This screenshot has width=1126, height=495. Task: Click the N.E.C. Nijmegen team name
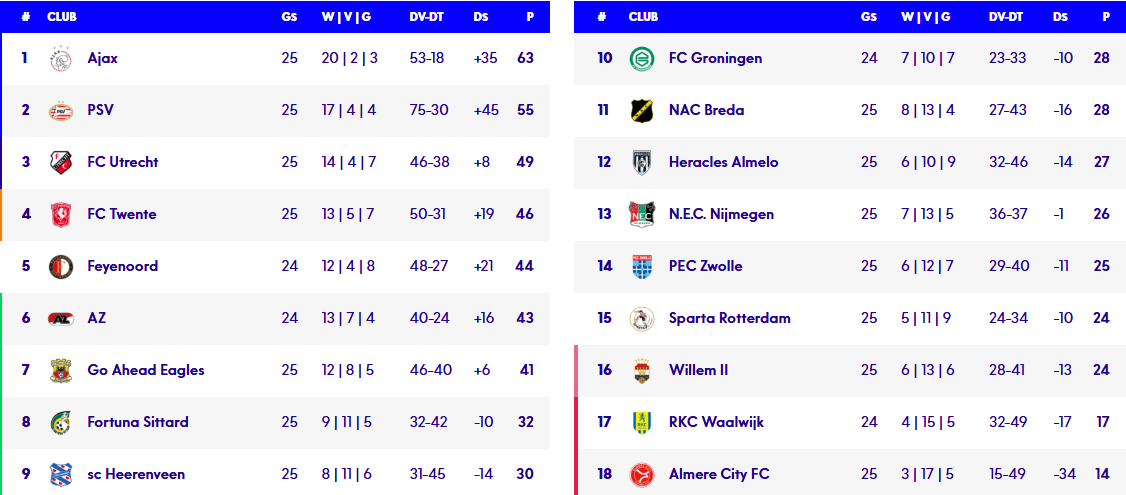point(721,214)
